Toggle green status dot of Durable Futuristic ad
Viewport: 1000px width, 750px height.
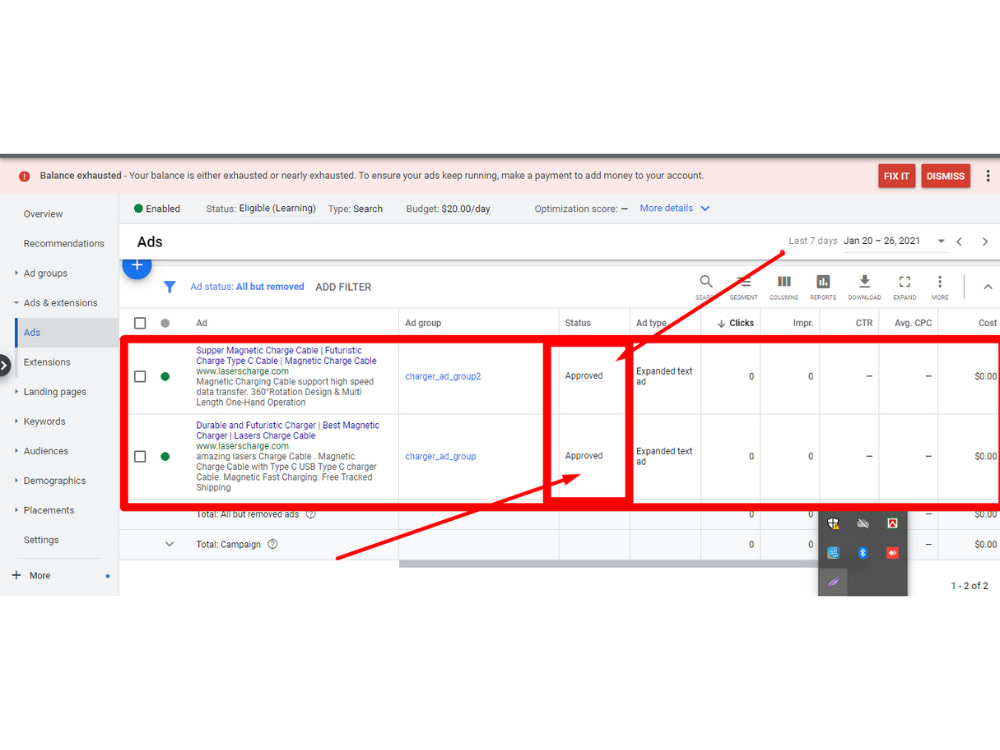click(x=165, y=457)
